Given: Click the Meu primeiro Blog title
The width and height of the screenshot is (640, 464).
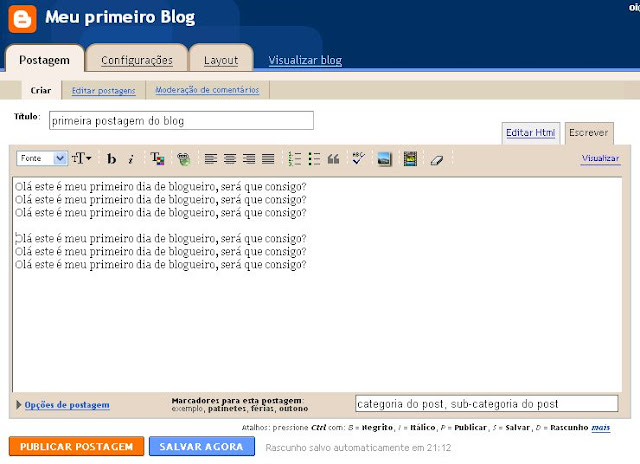Looking at the screenshot, I should (x=120, y=17).
